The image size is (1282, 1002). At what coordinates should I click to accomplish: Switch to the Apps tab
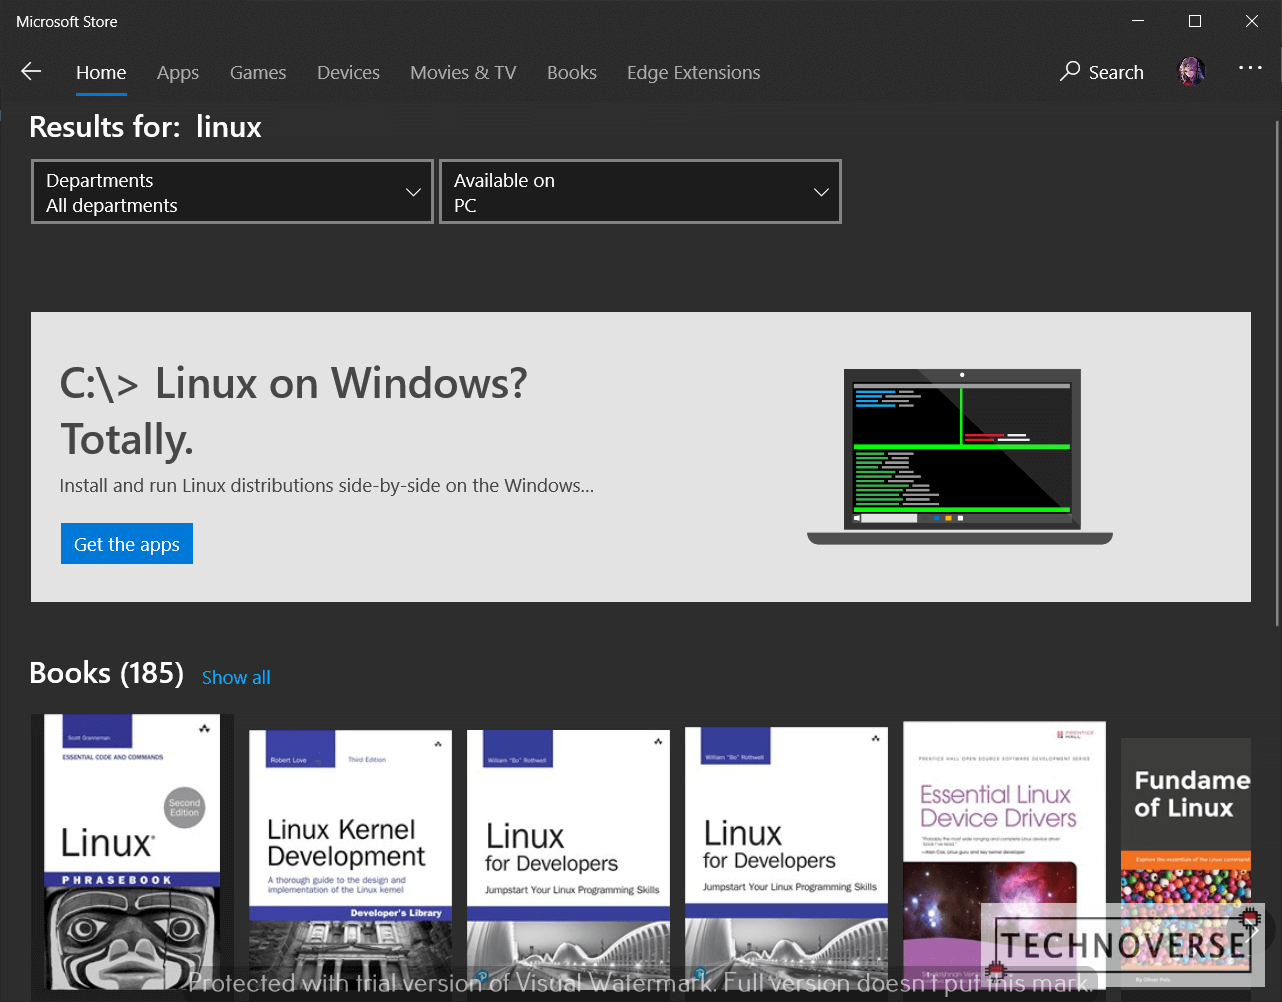coord(178,72)
